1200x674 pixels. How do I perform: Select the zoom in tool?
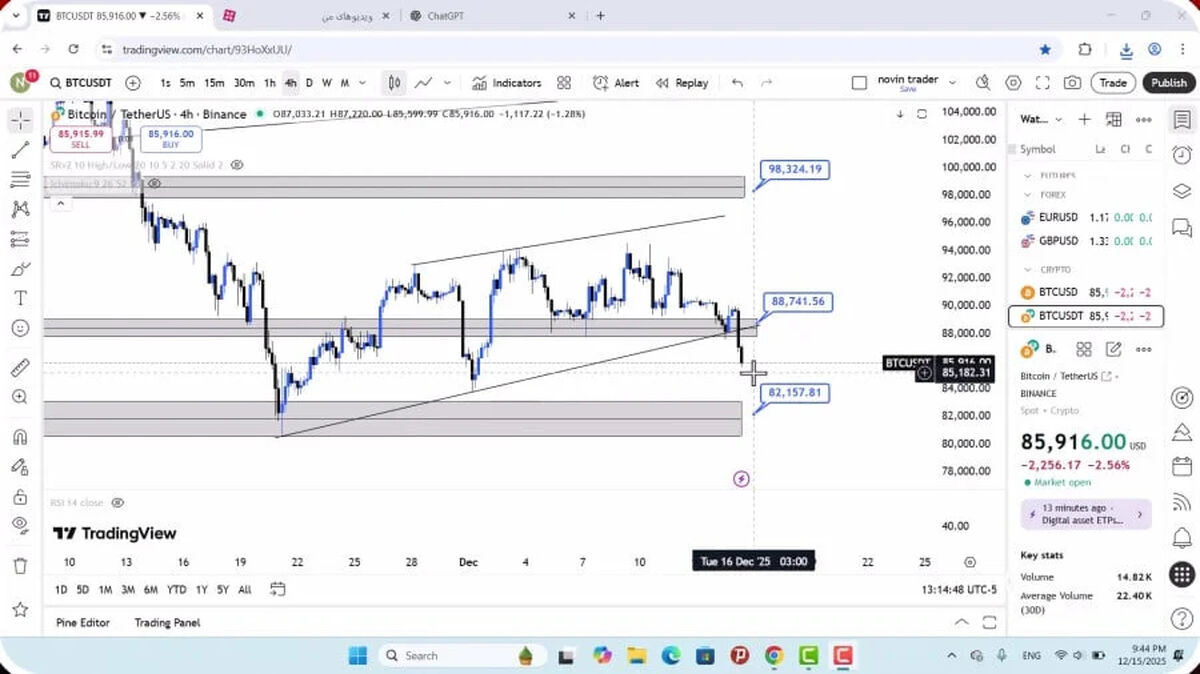coord(20,397)
